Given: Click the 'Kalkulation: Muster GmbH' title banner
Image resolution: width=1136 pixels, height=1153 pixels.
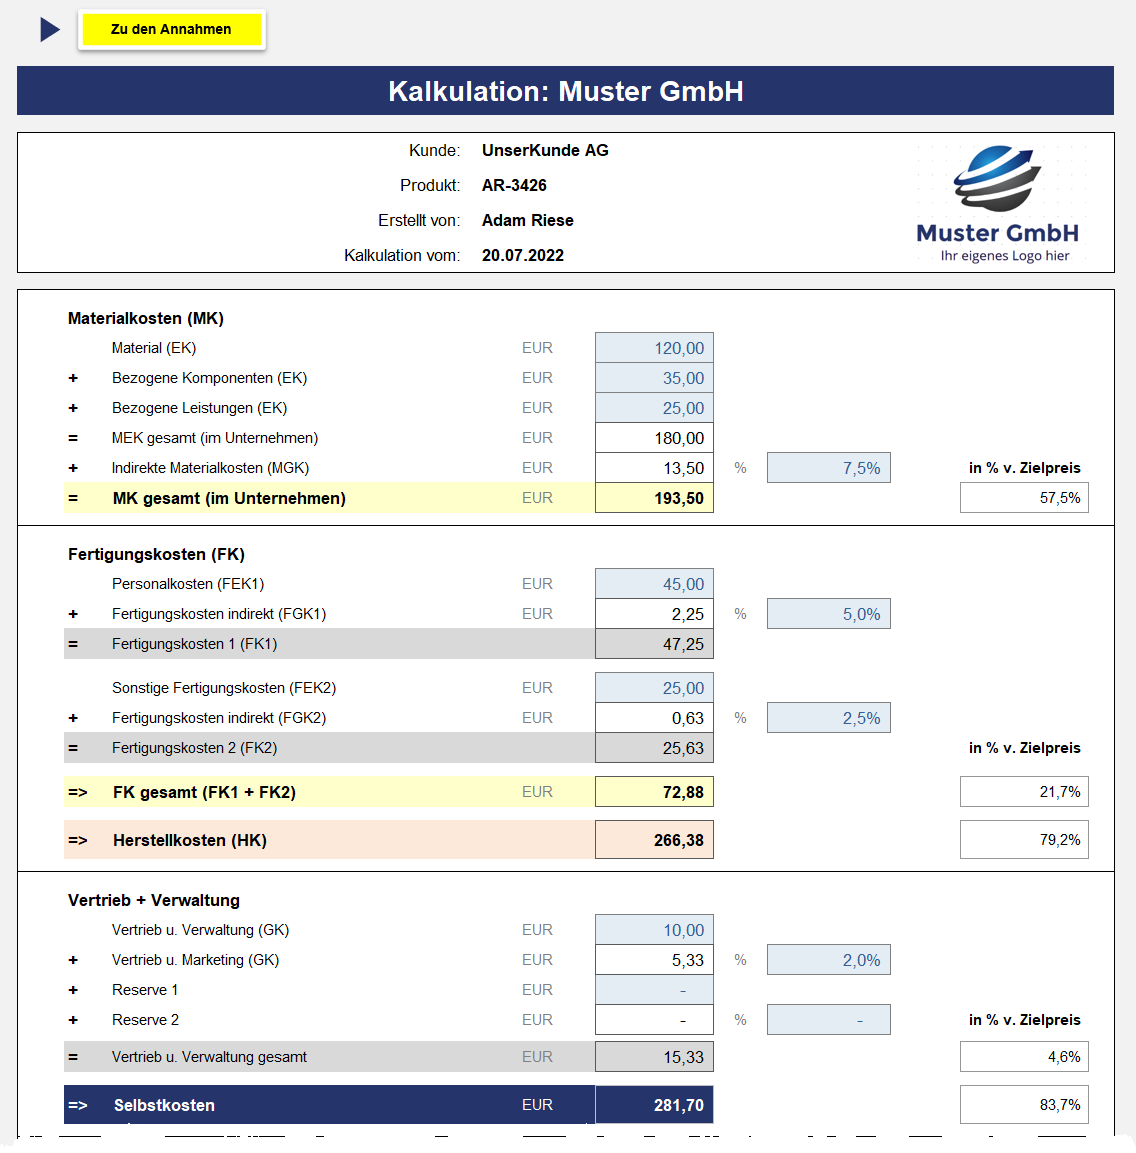Looking at the screenshot, I should [x=565, y=90].
